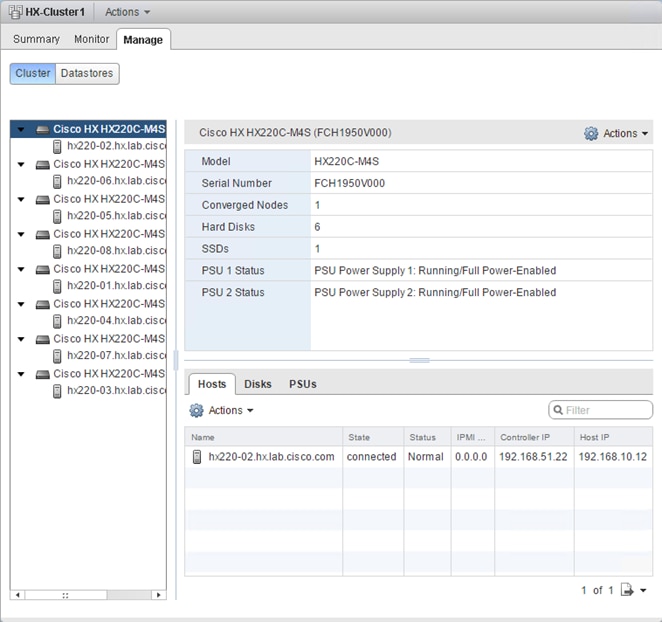Click the controller IP 192.168.51.22 cell
The image size is (662, 622).
pyautogui.click(x=533, y=457)
